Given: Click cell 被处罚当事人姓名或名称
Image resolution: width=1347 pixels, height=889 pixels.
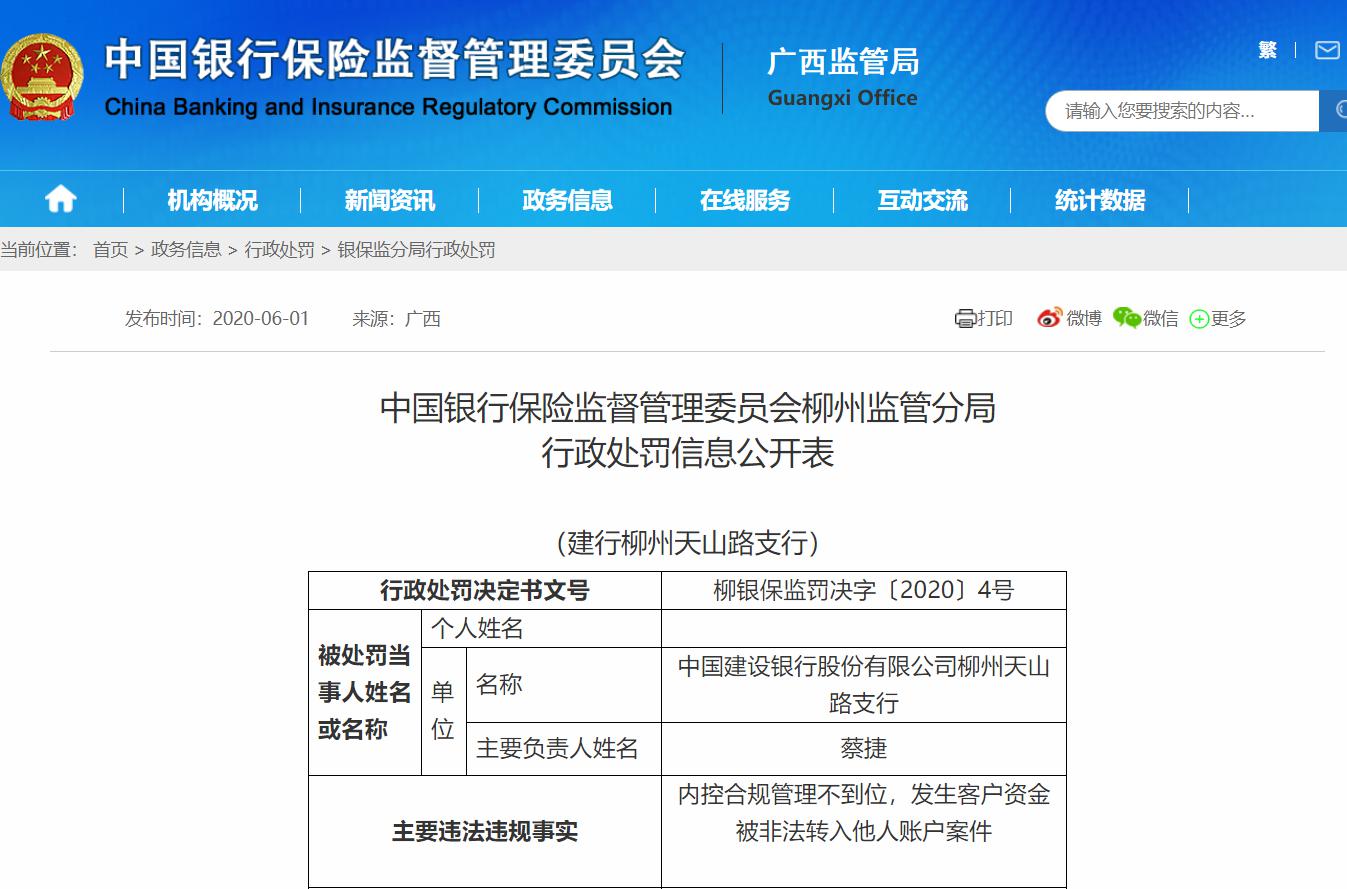Looking at the screenshot, I should tap(365, 692).
